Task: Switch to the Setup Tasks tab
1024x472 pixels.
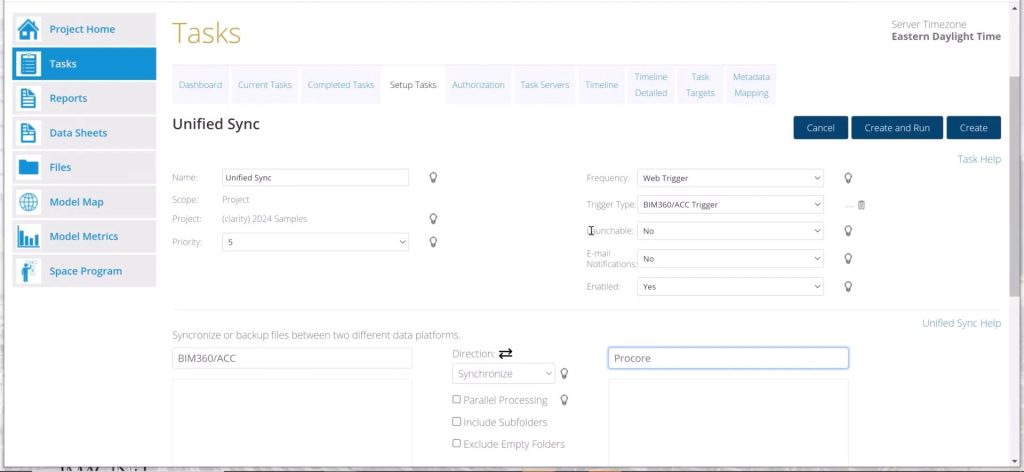Action: point(413,85)
